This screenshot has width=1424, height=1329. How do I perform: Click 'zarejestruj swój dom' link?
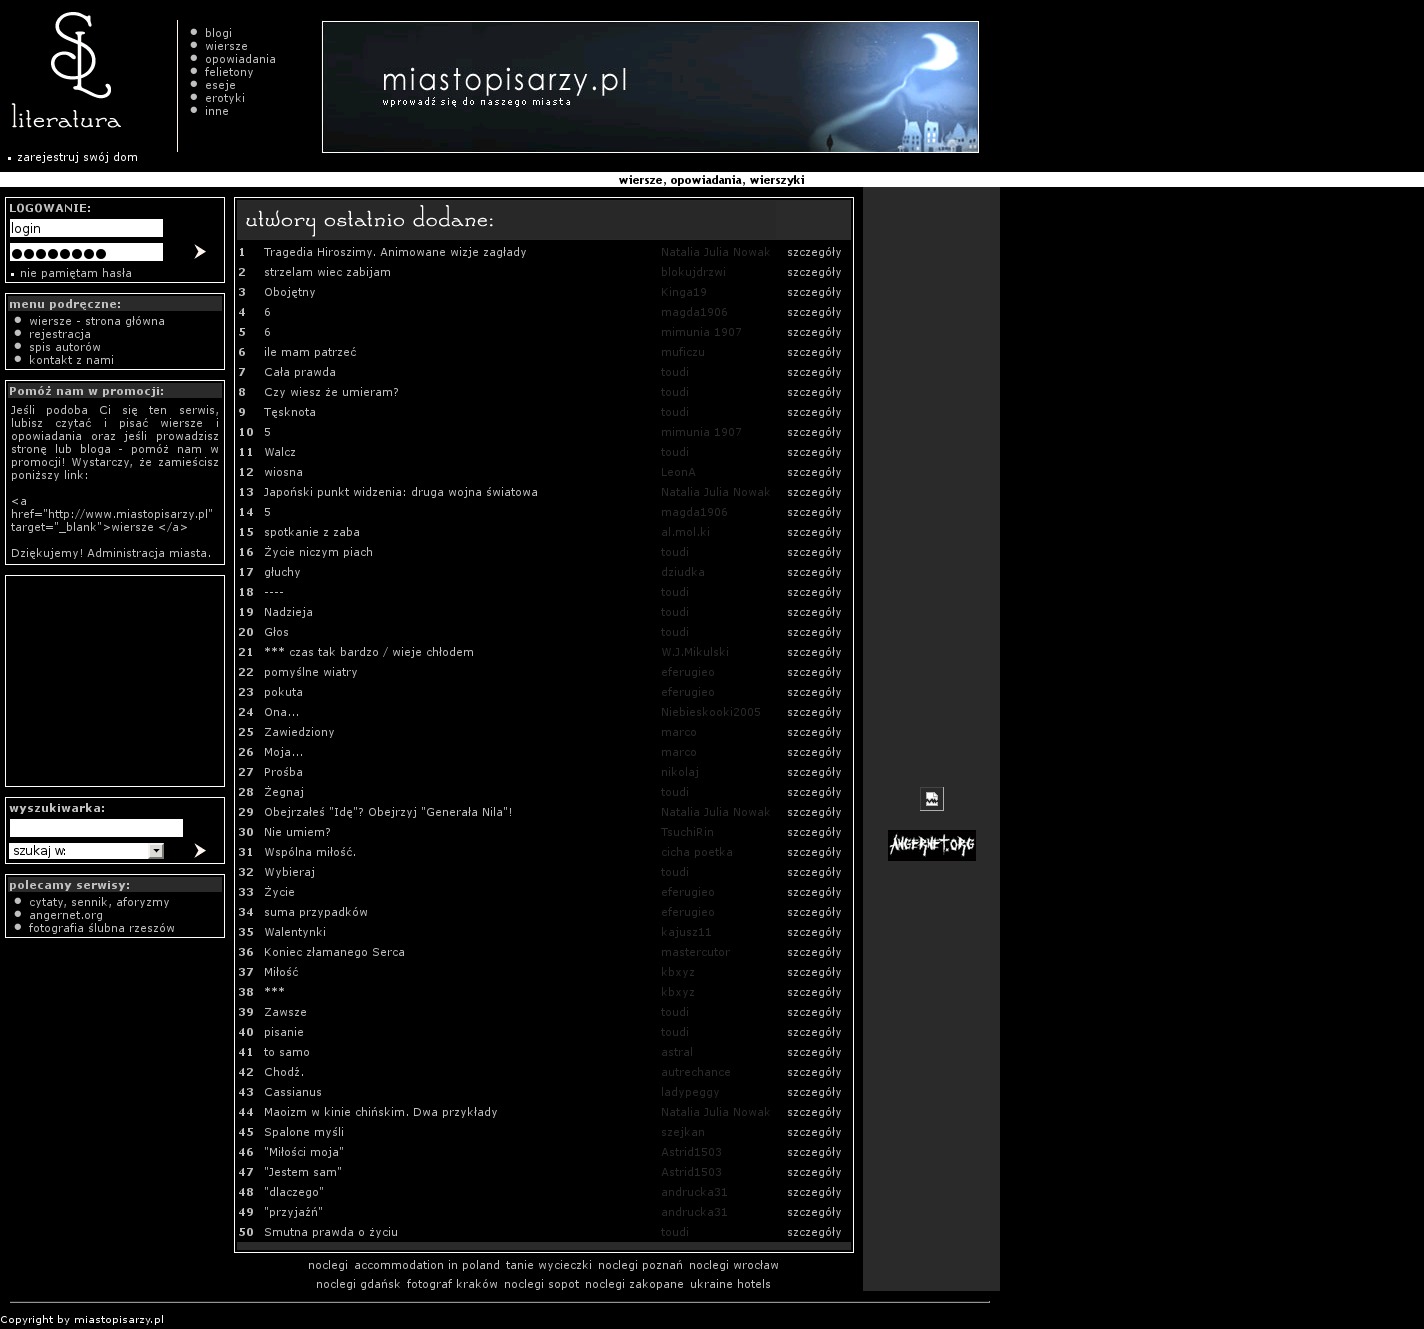click(77, 157)
